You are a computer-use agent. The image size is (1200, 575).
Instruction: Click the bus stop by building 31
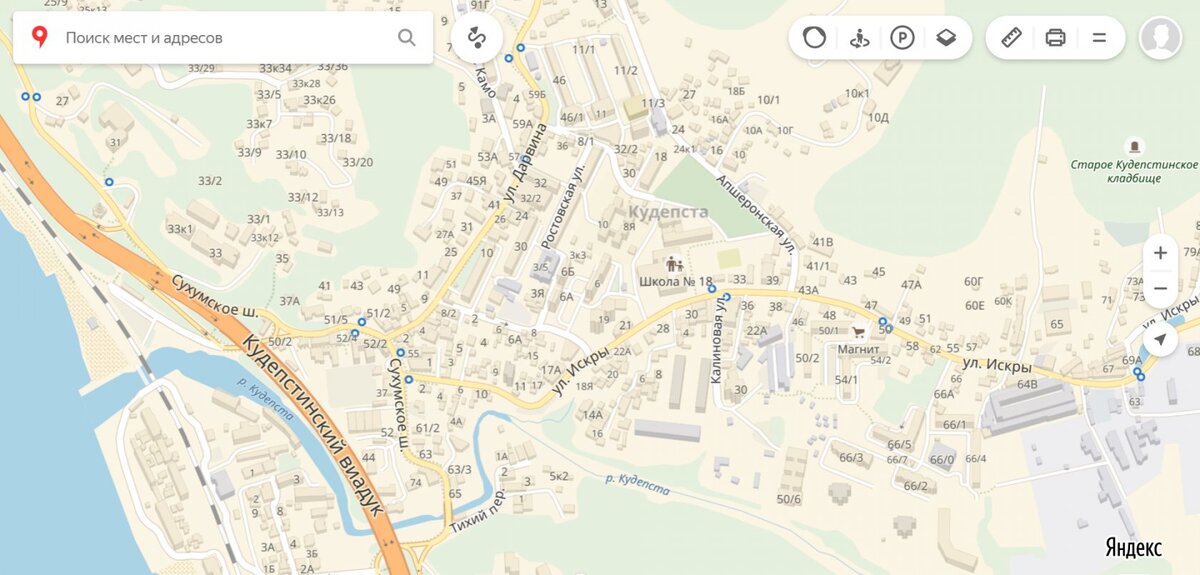[108, 182]
